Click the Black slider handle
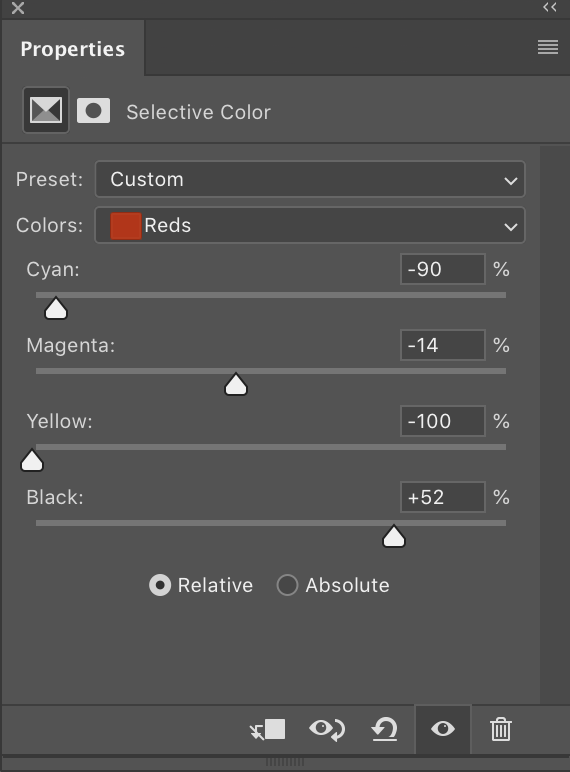Viewport: 570px width, 772px height. 394,536
